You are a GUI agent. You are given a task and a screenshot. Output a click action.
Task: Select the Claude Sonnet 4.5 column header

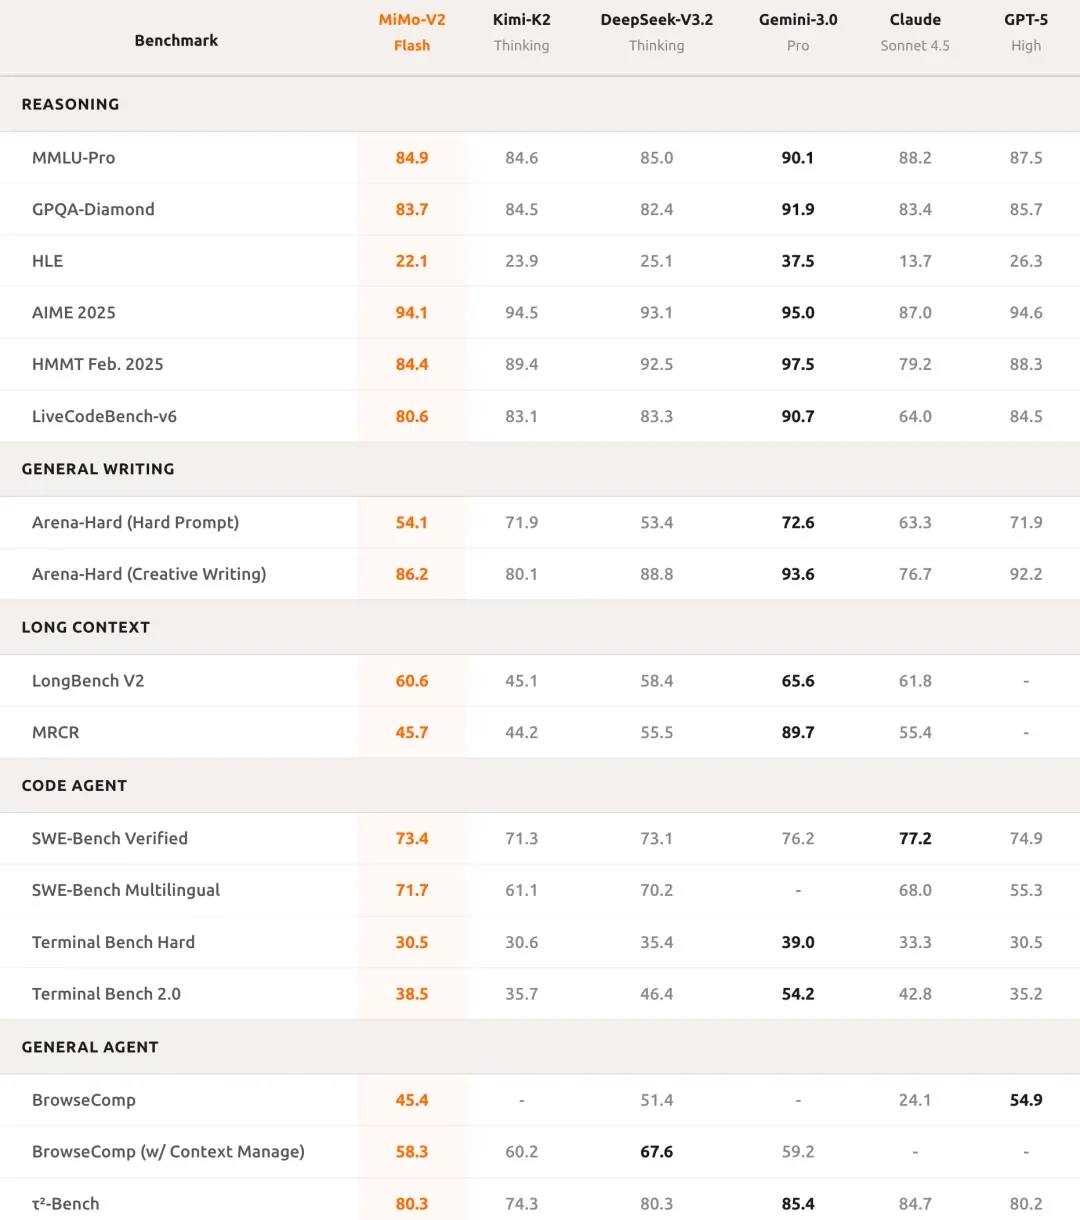pos(915,32)
